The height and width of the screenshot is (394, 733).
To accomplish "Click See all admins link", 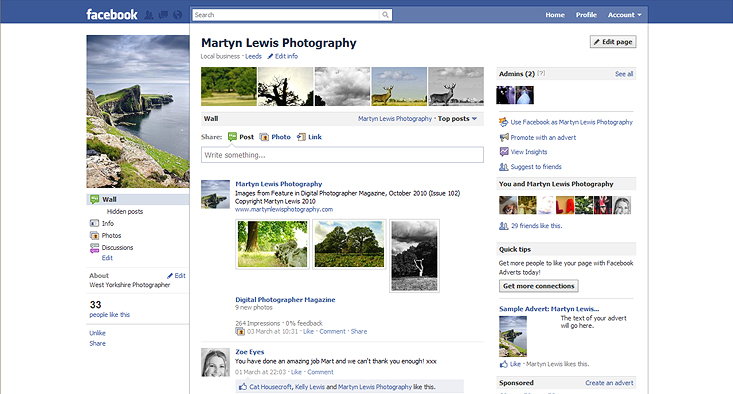I will tap(624, 74).
